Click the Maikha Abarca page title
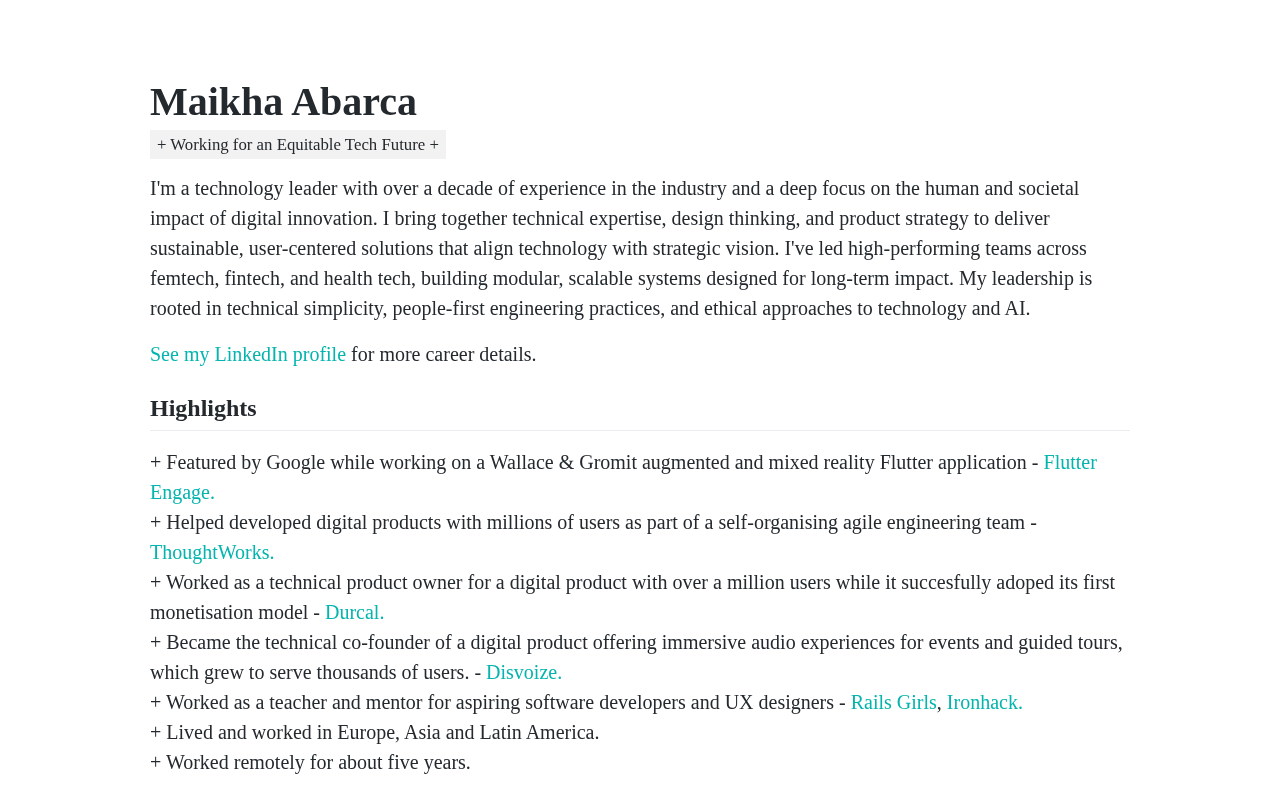The height and width of the screenshot is (800, 1280). coord(283,102)
